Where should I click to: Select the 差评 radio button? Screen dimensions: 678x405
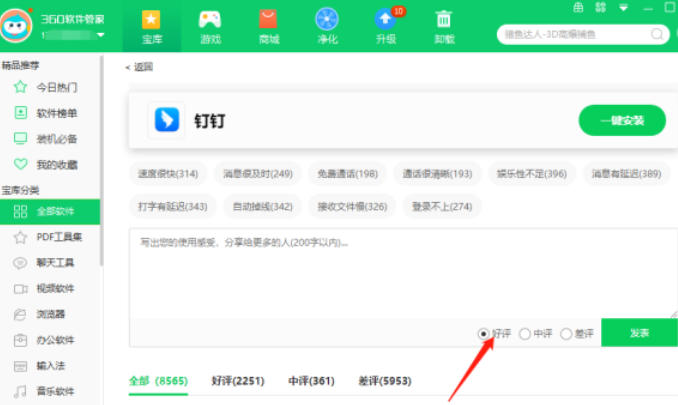click(566, 334)
